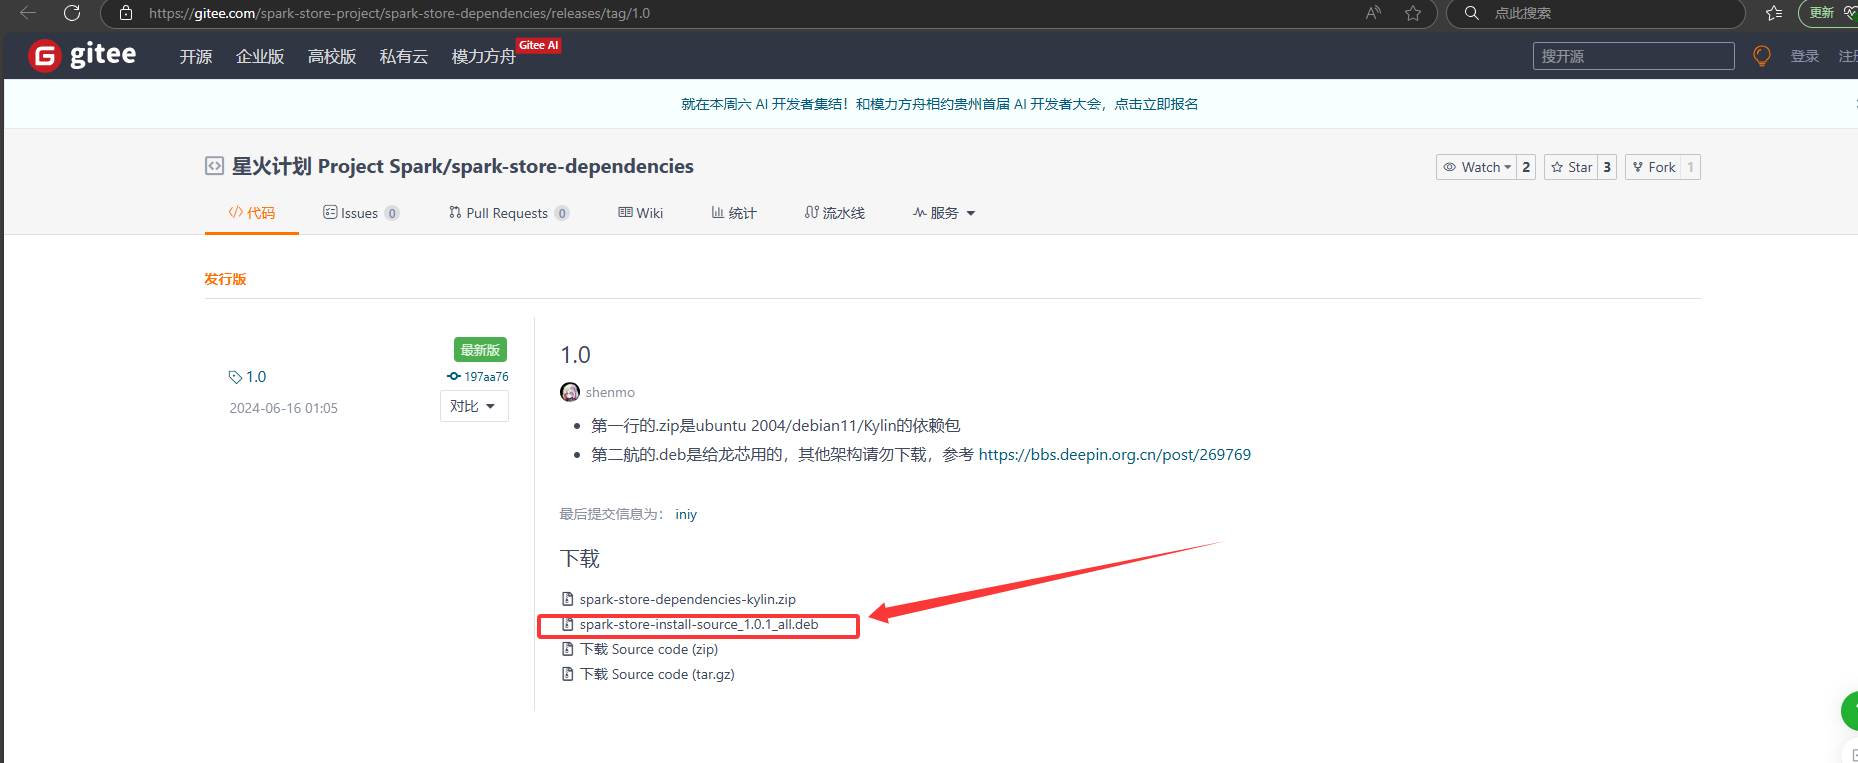Click the Star count 3
1858x763 pixels.
click(1607, 167)
